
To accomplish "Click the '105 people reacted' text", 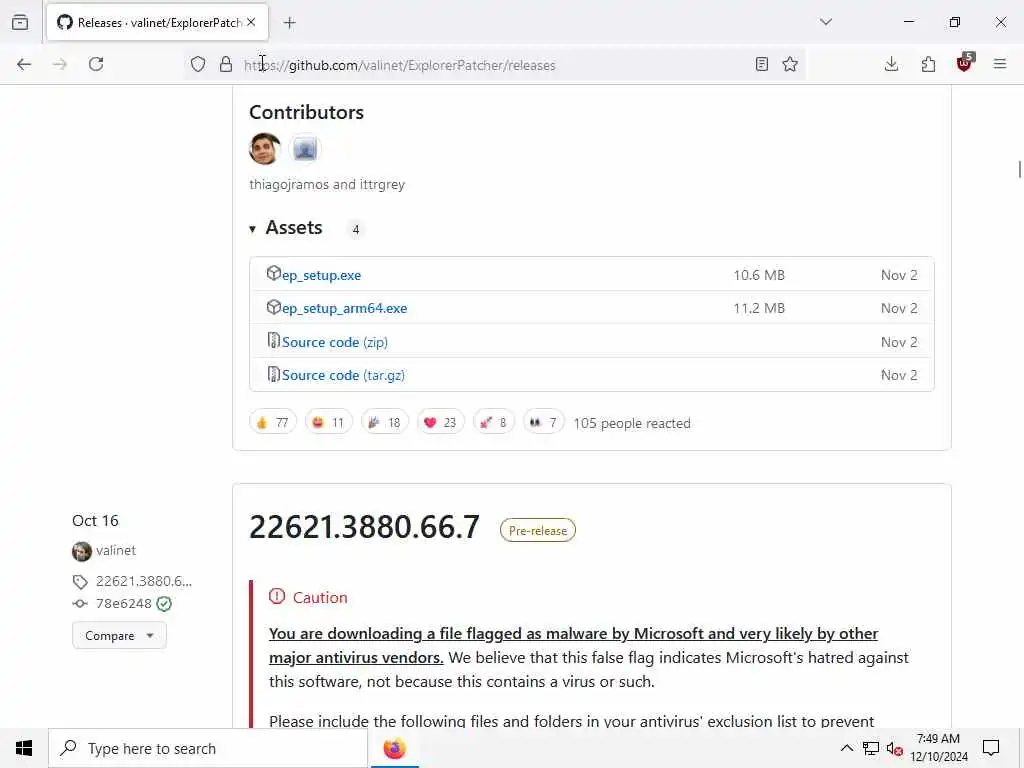I will pos(632,423).
